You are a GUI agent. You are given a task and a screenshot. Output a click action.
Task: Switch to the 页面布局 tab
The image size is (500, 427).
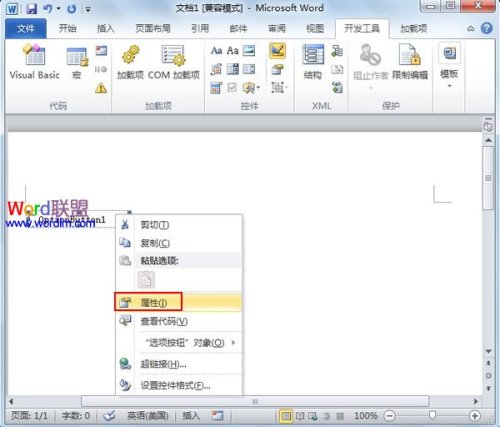point(153,28)
